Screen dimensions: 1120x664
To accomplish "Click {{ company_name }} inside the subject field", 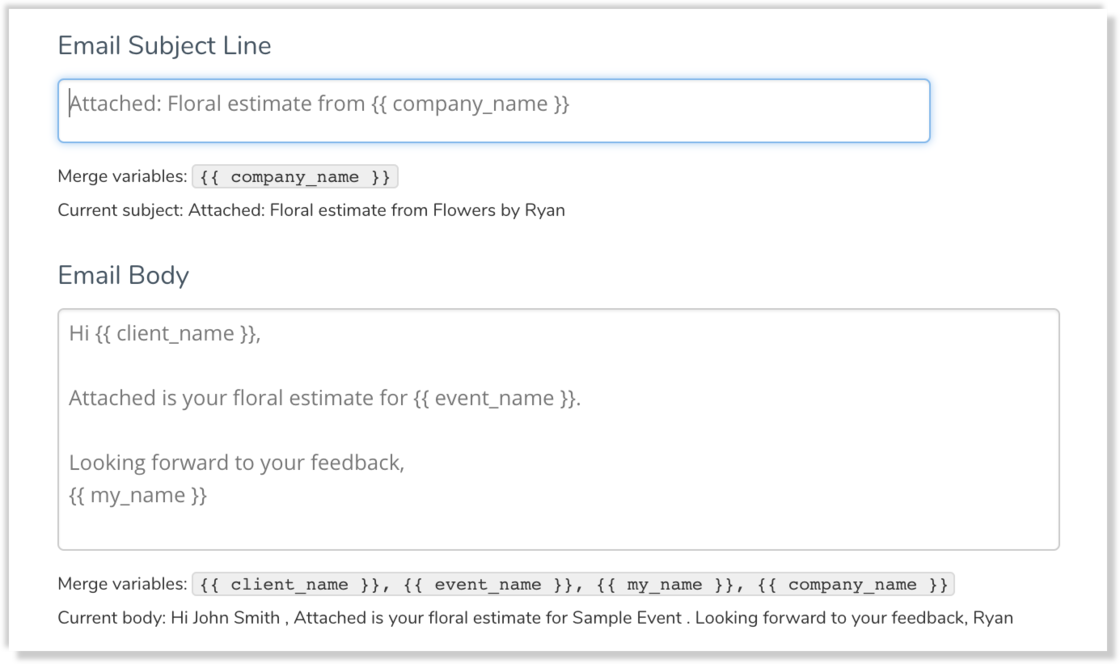I will pos(470,104).
